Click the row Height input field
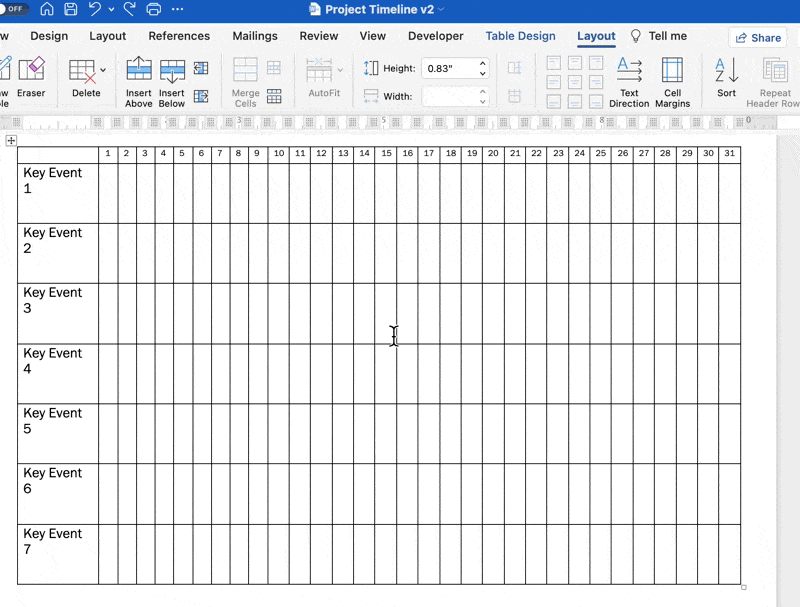800x607 pixels. (x=449, y=68)
